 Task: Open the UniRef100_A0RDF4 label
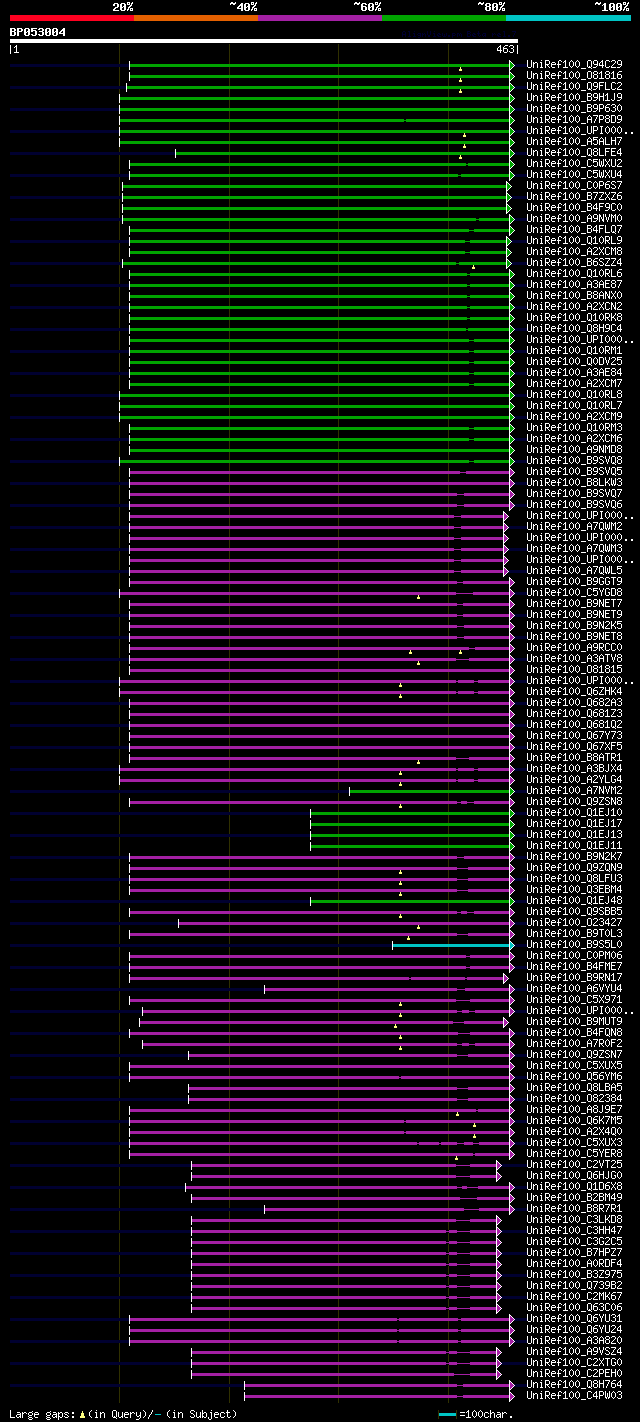(574, 1264)
